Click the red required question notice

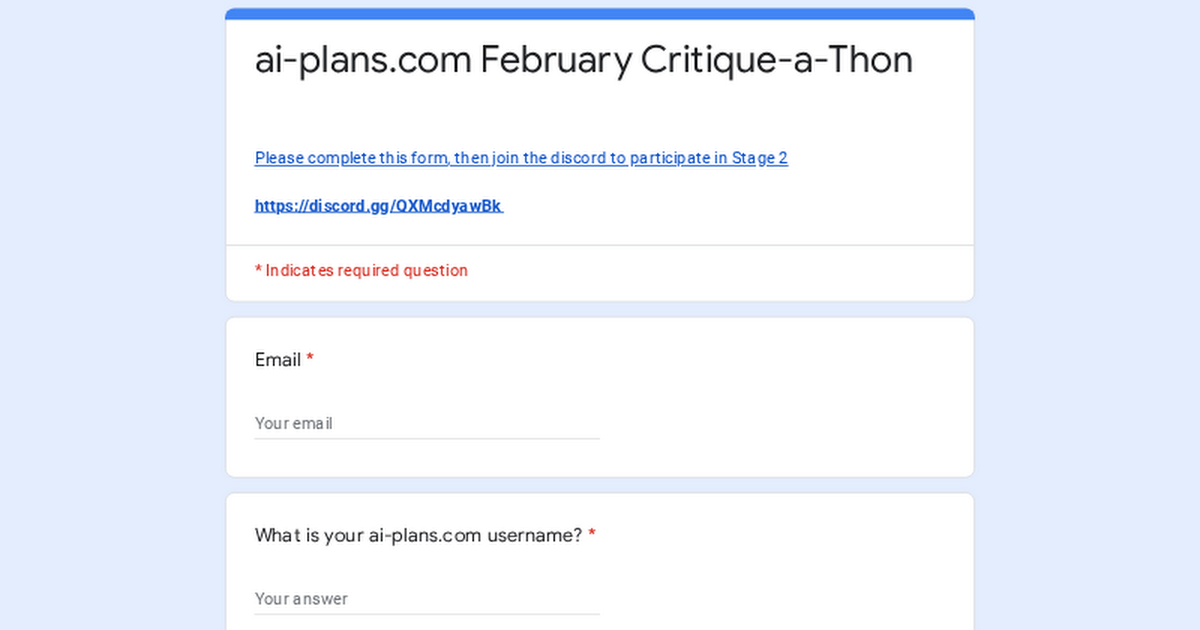pyautogui.click(x=361, y=270)
